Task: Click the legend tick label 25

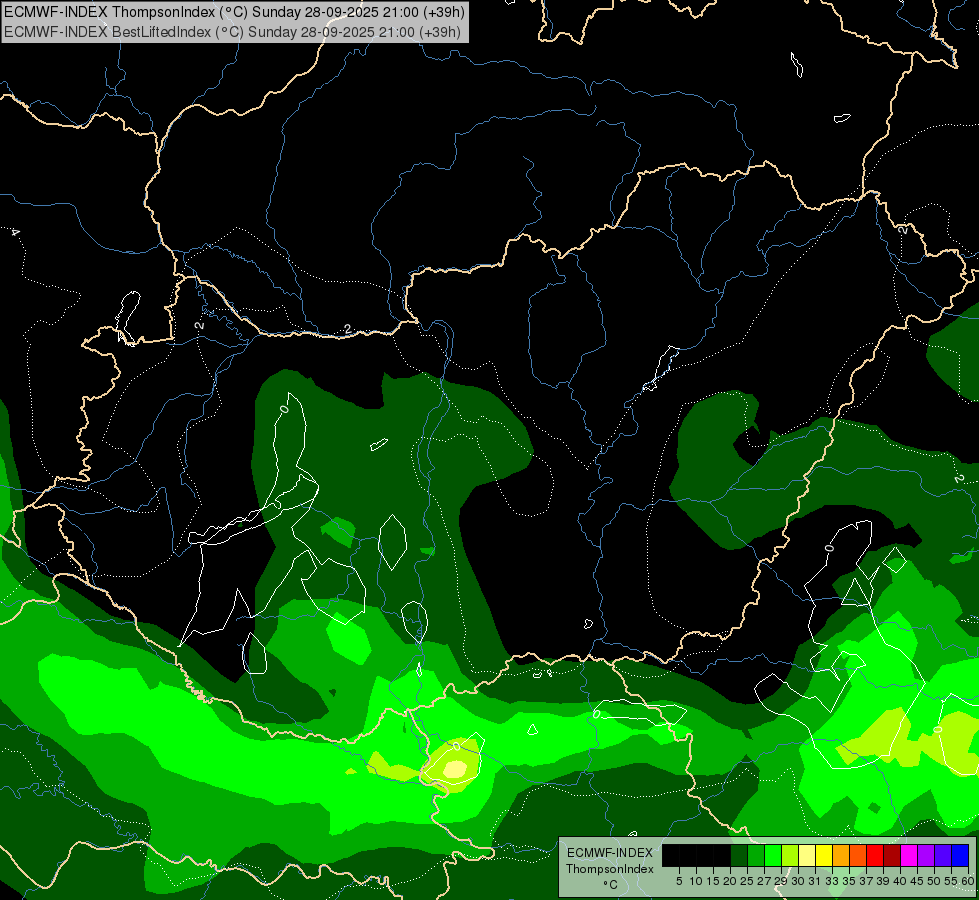Action: coord(747,881)
